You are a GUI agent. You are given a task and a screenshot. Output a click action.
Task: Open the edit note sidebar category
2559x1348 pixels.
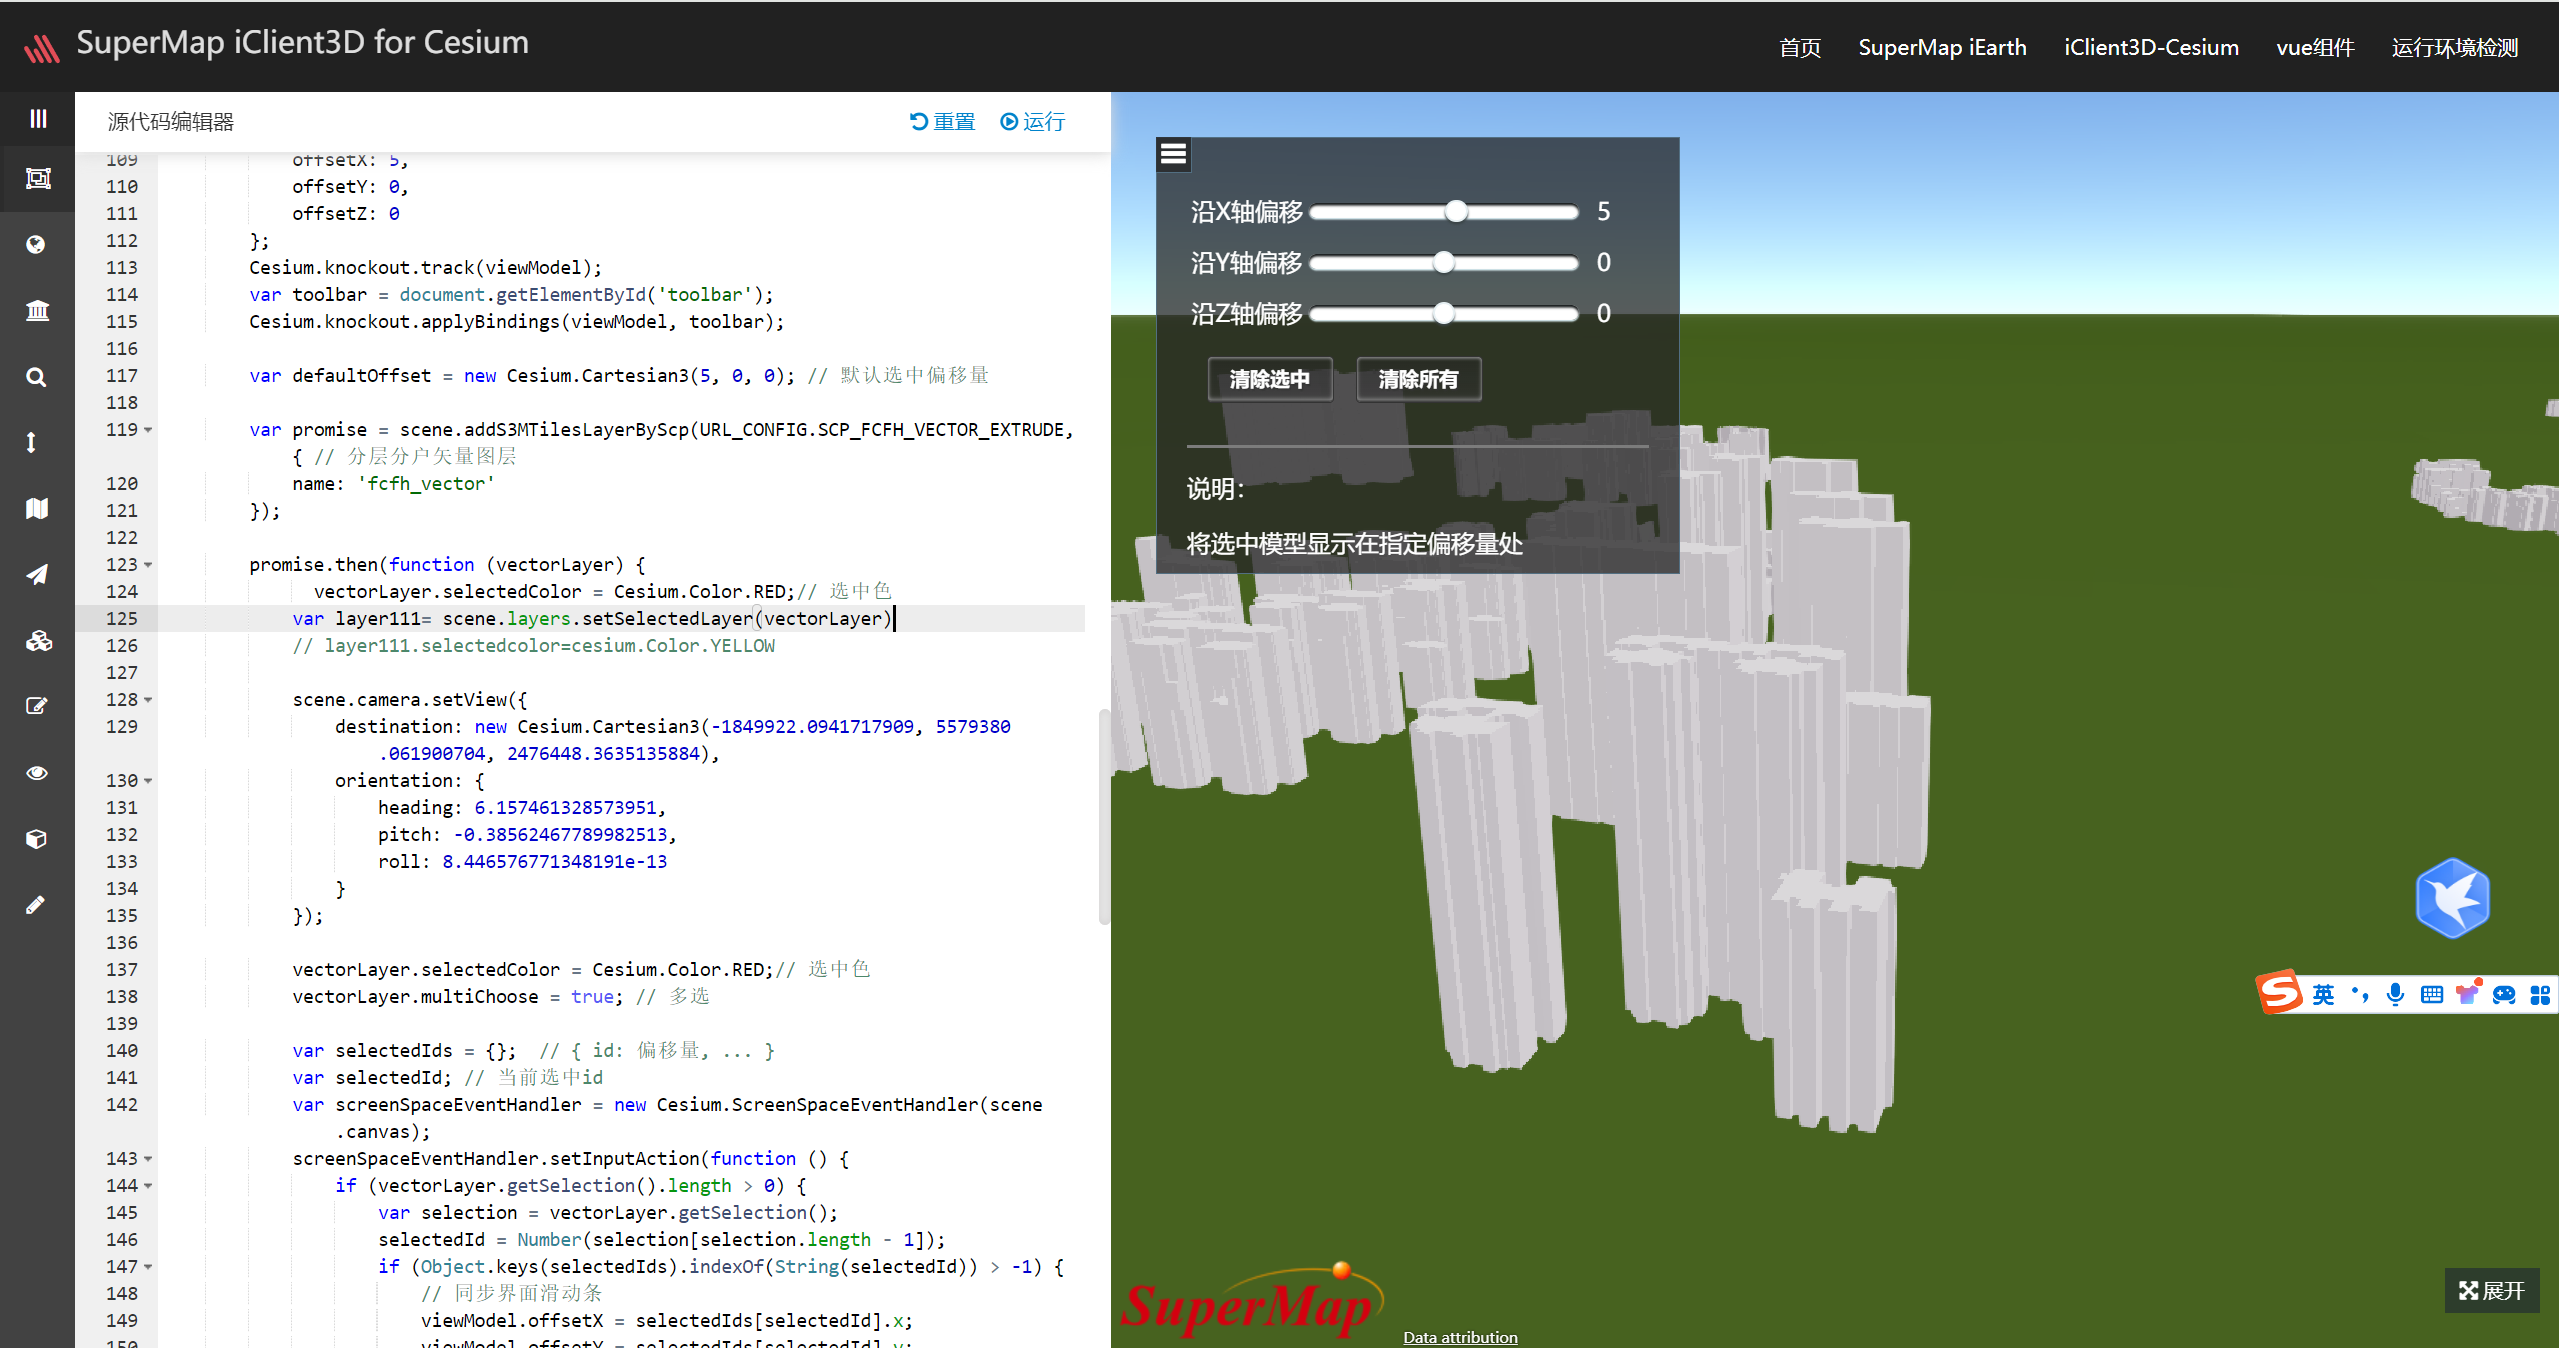click(x=37, y=706)
